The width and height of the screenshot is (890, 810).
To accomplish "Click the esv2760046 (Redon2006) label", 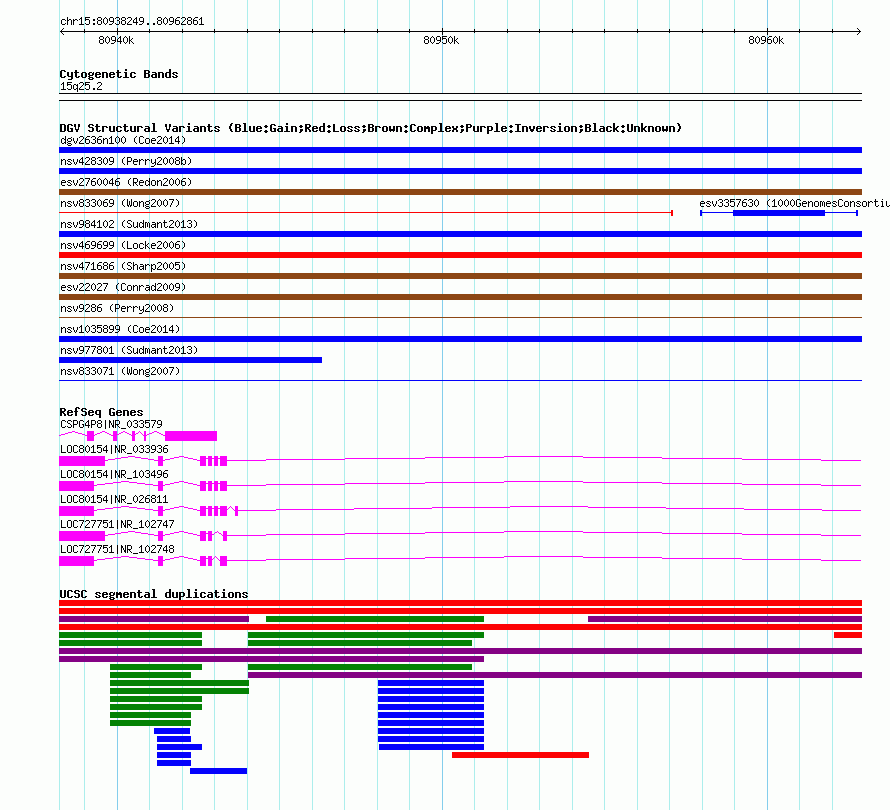I will click(126, 182).
